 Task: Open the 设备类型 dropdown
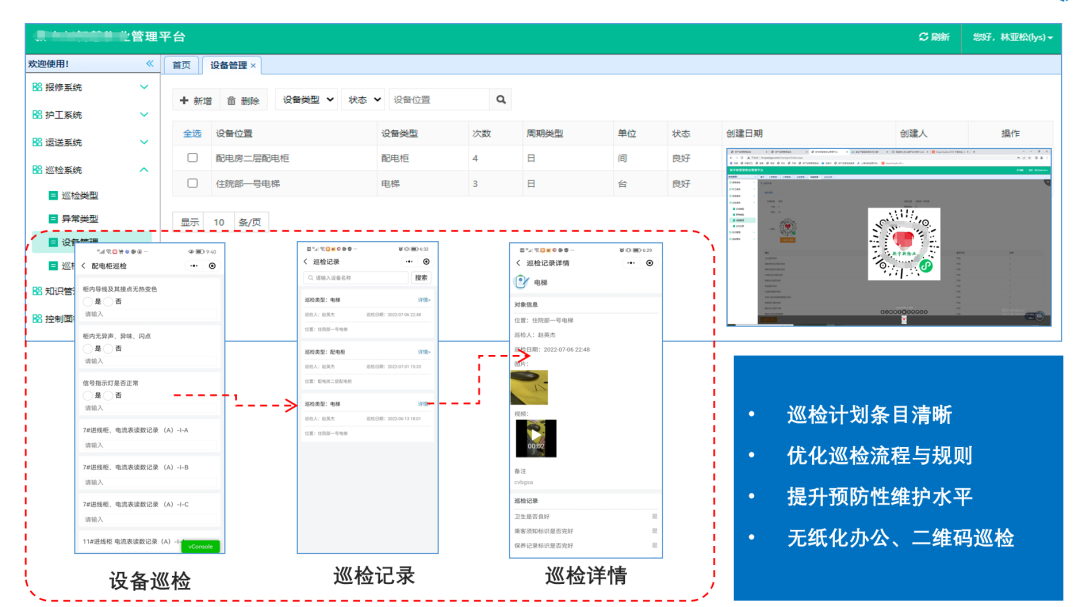pos(307,100)
